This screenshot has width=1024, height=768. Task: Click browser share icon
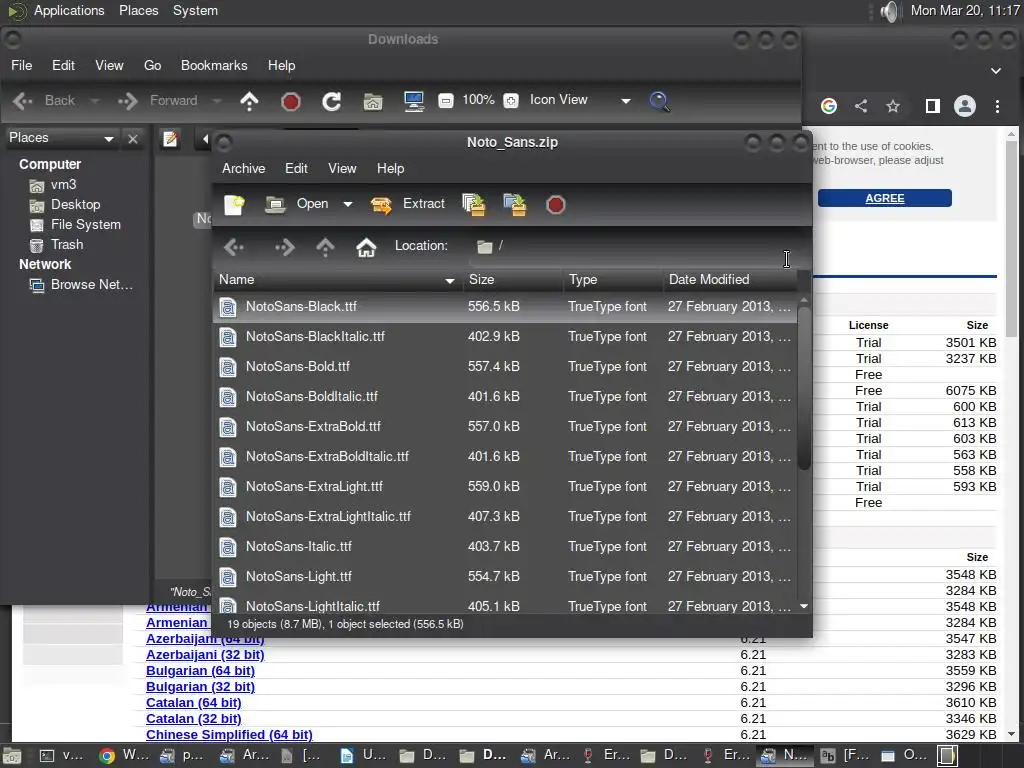pyautogui.click(x=861, y=106)
